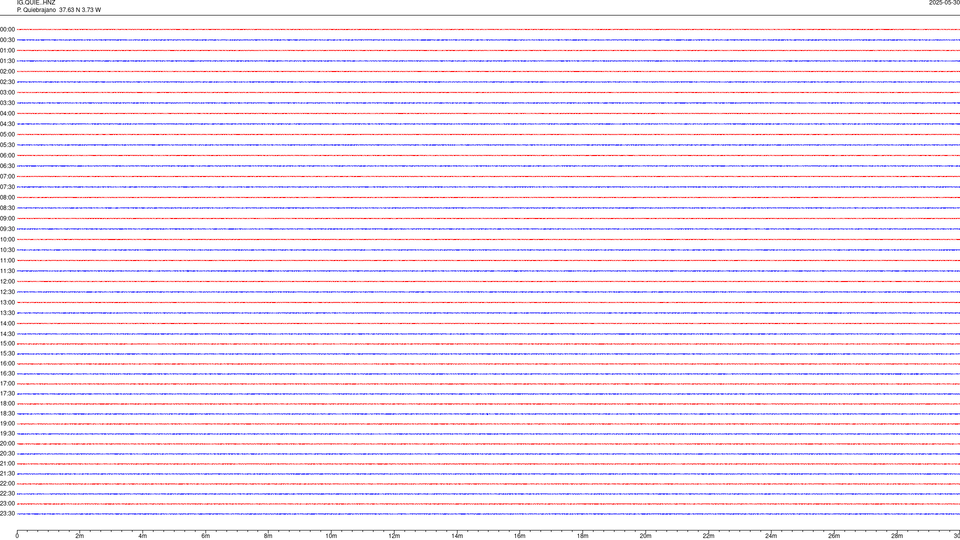
Task: Select the 12:00 time row label
Action: pos(7,282)
